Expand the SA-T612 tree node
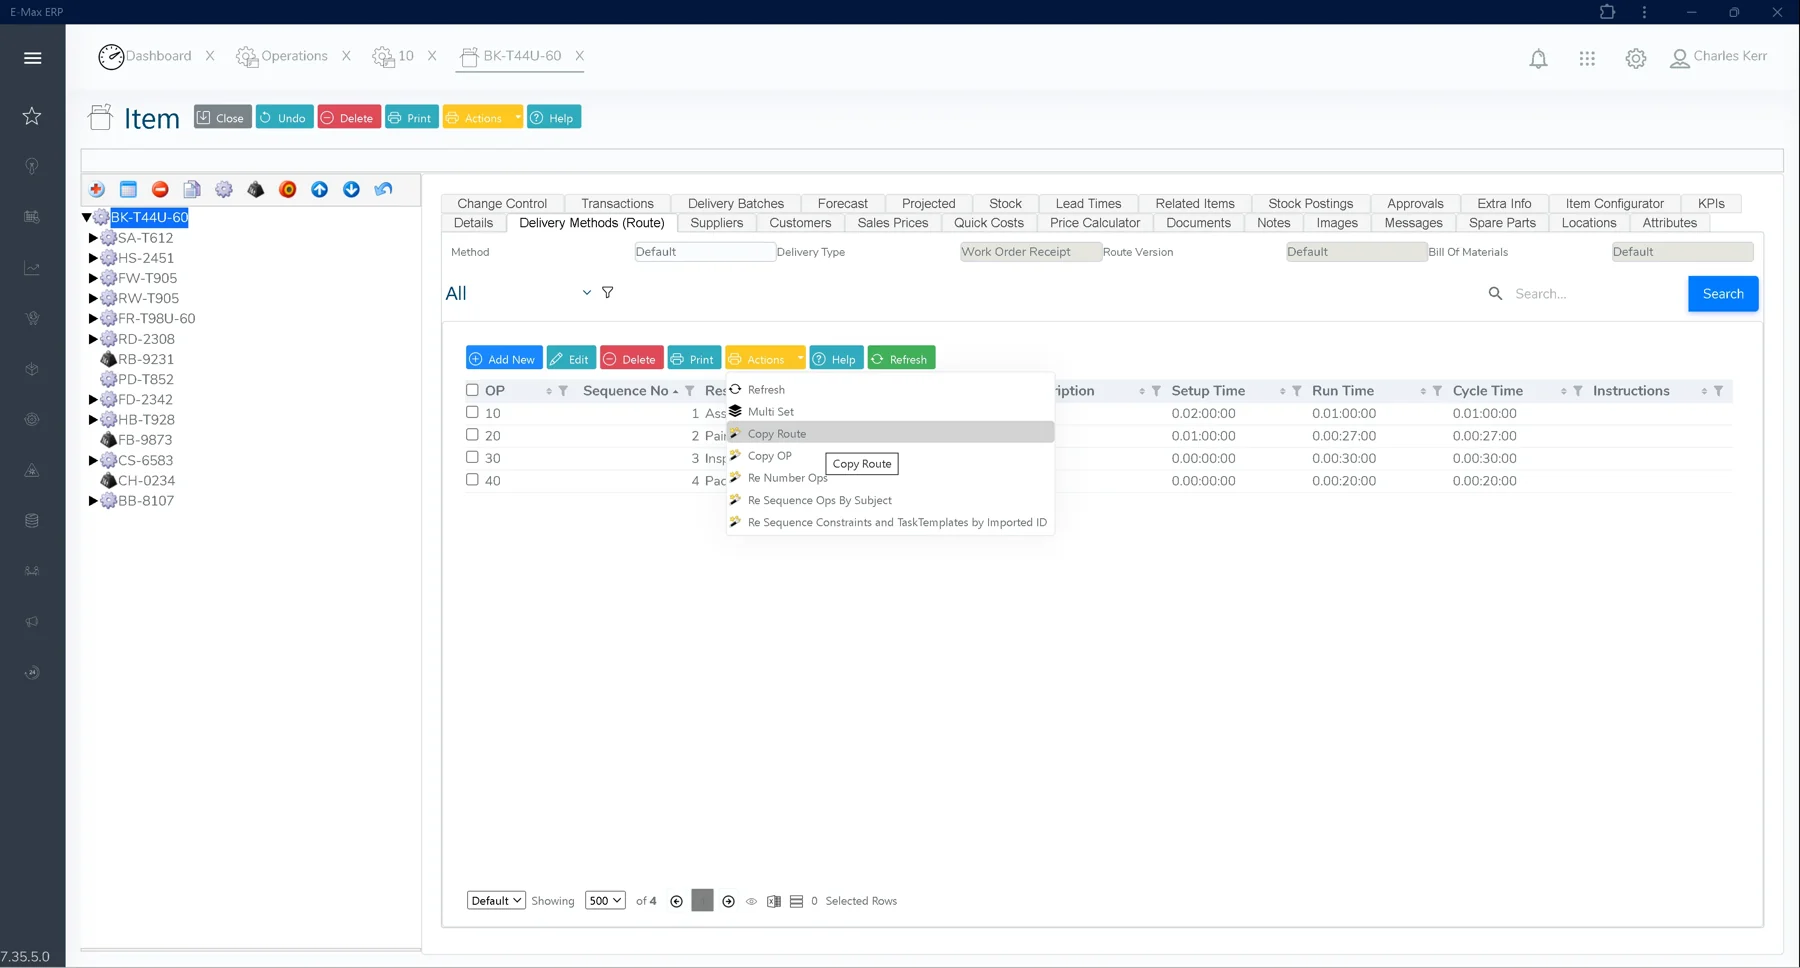The width and height of the screenshot is (1800, 968). click(x=93, y=238)
